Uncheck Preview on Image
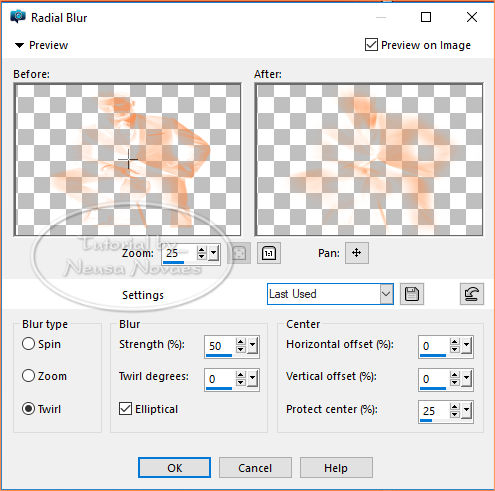495x491 pixels. point(371,45)
